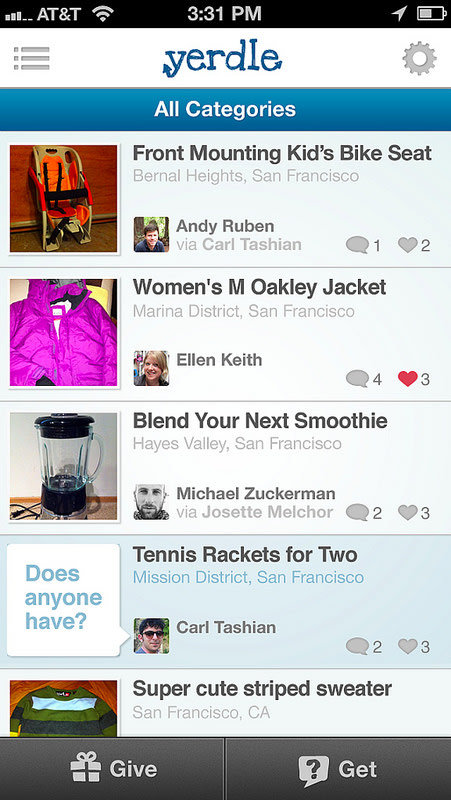Image resolution: width=451 pixels, height=800 pixels.
Task: Tap the yerdle logo in header
Action: (x=222, y=59)
